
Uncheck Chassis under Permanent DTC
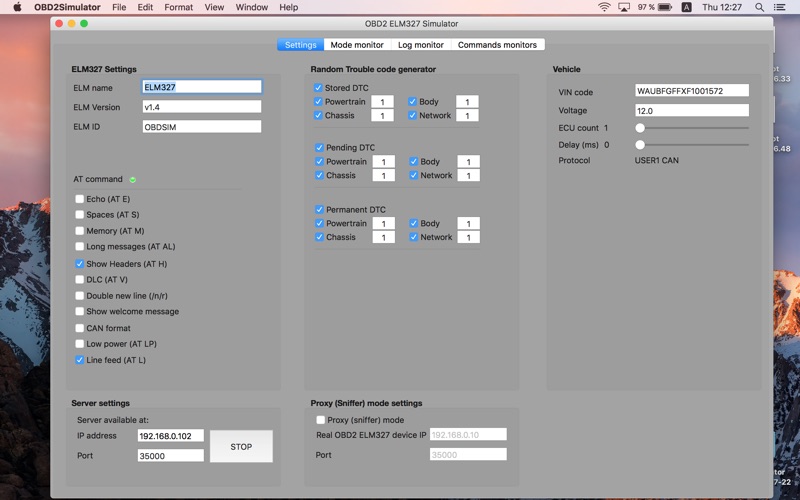(x=319, y=237)
